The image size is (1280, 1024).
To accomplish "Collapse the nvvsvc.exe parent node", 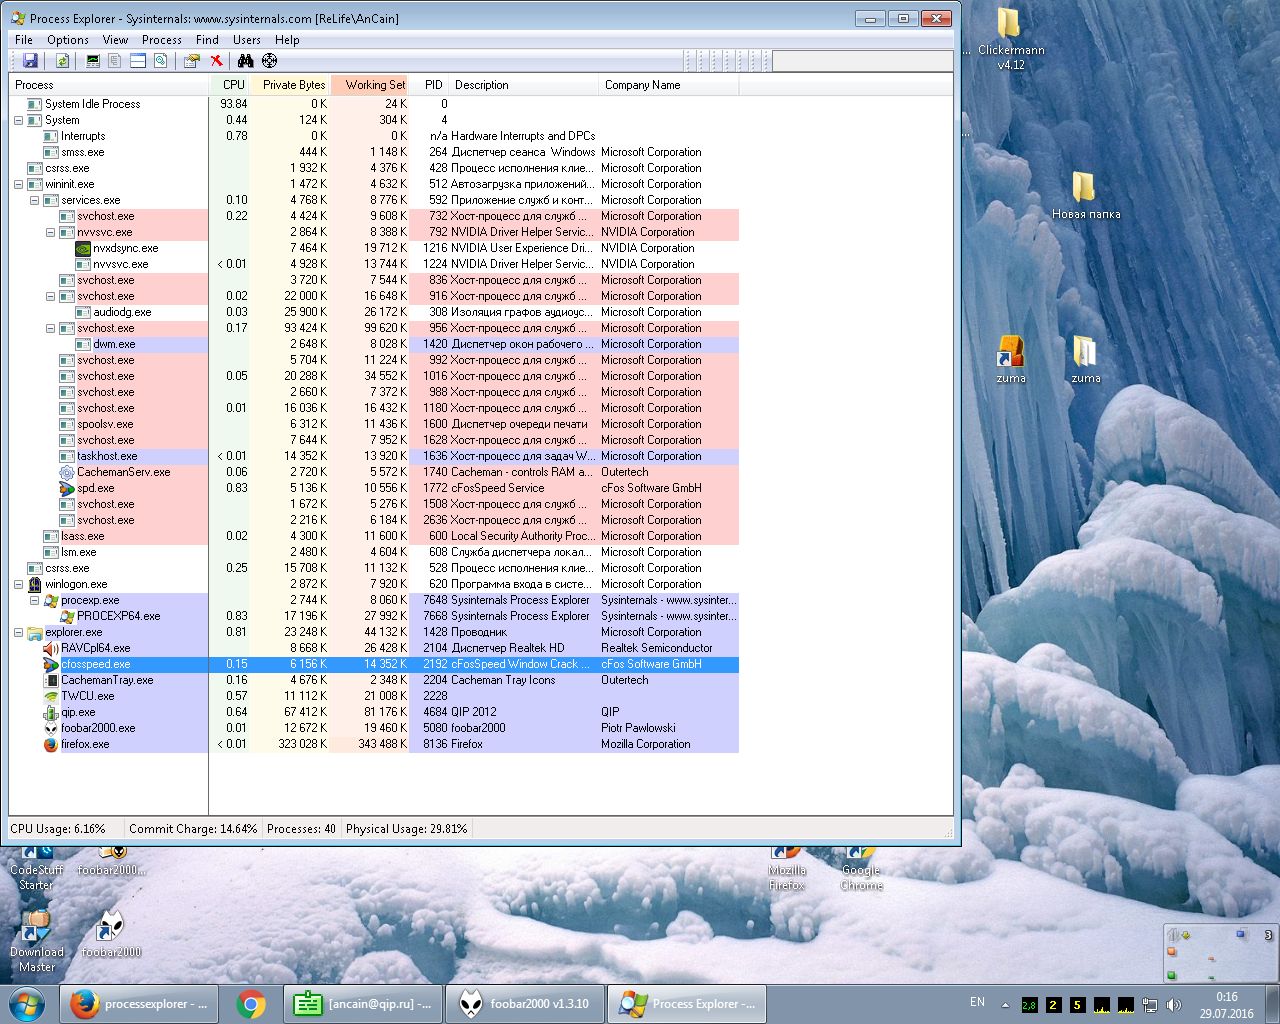I will coord(50,232).
